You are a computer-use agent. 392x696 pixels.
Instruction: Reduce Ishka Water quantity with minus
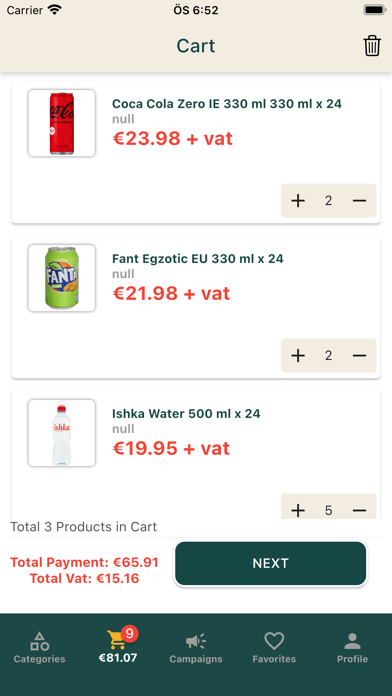pos(359,510)
